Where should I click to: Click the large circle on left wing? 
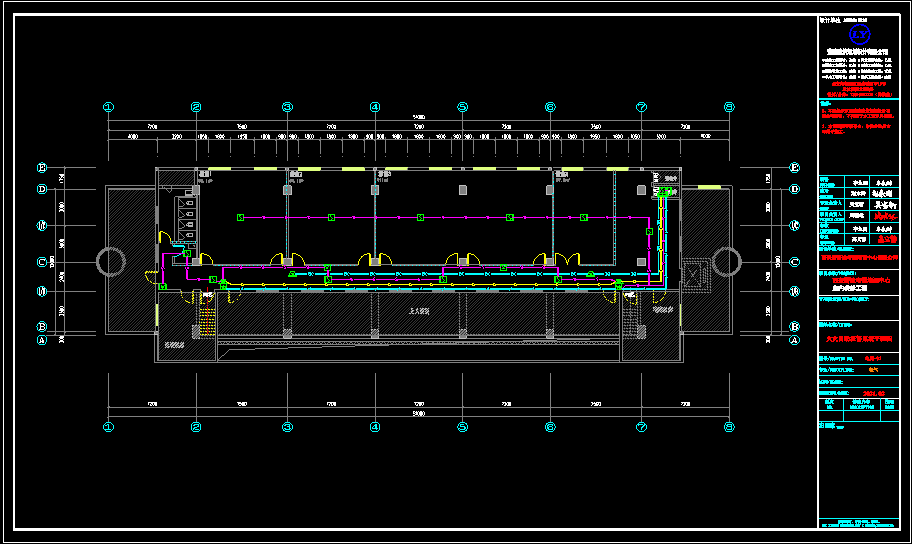(109, 262)
